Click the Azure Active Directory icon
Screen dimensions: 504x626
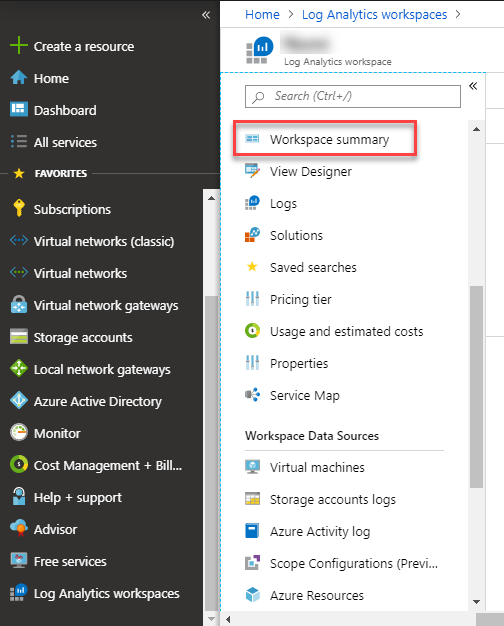18,400
